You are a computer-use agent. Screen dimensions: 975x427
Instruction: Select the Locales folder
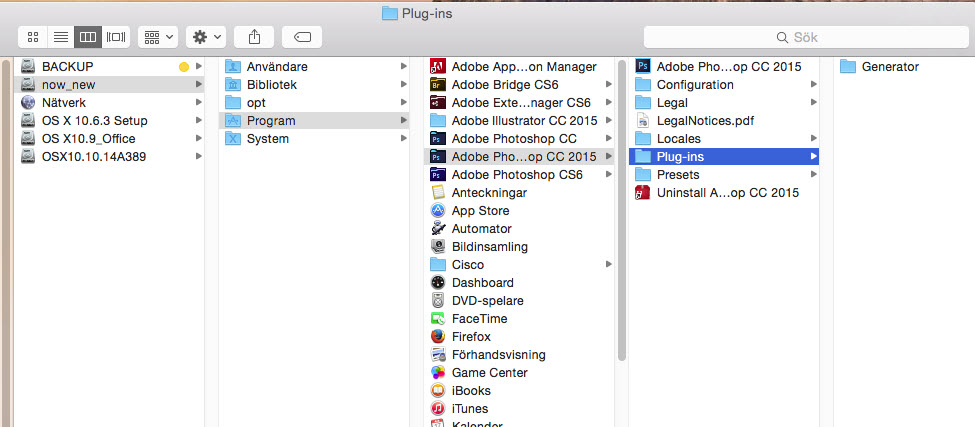(724, 139)
